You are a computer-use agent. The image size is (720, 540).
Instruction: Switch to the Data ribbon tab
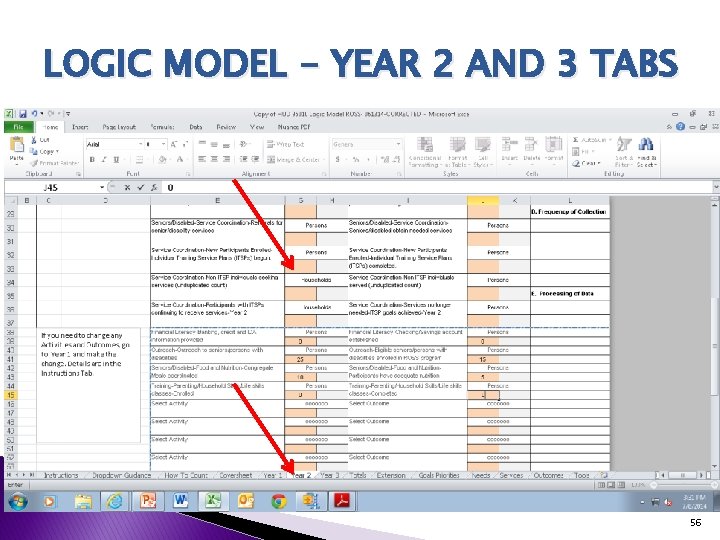pyautogui.click(x=196, y=127)
